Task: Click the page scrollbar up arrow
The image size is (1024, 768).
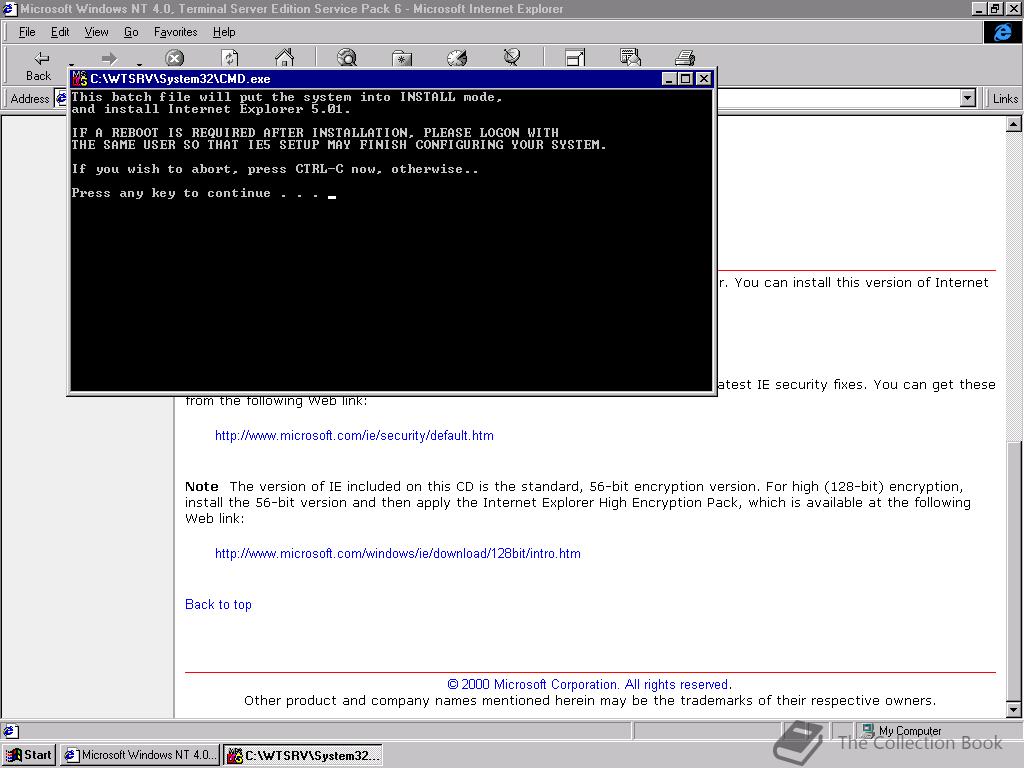Action: 1014,124
